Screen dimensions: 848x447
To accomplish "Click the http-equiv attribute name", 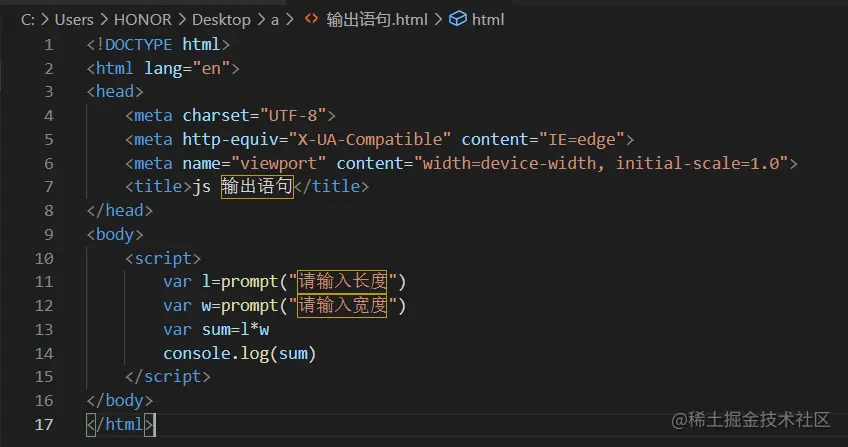I will [230, 139].
